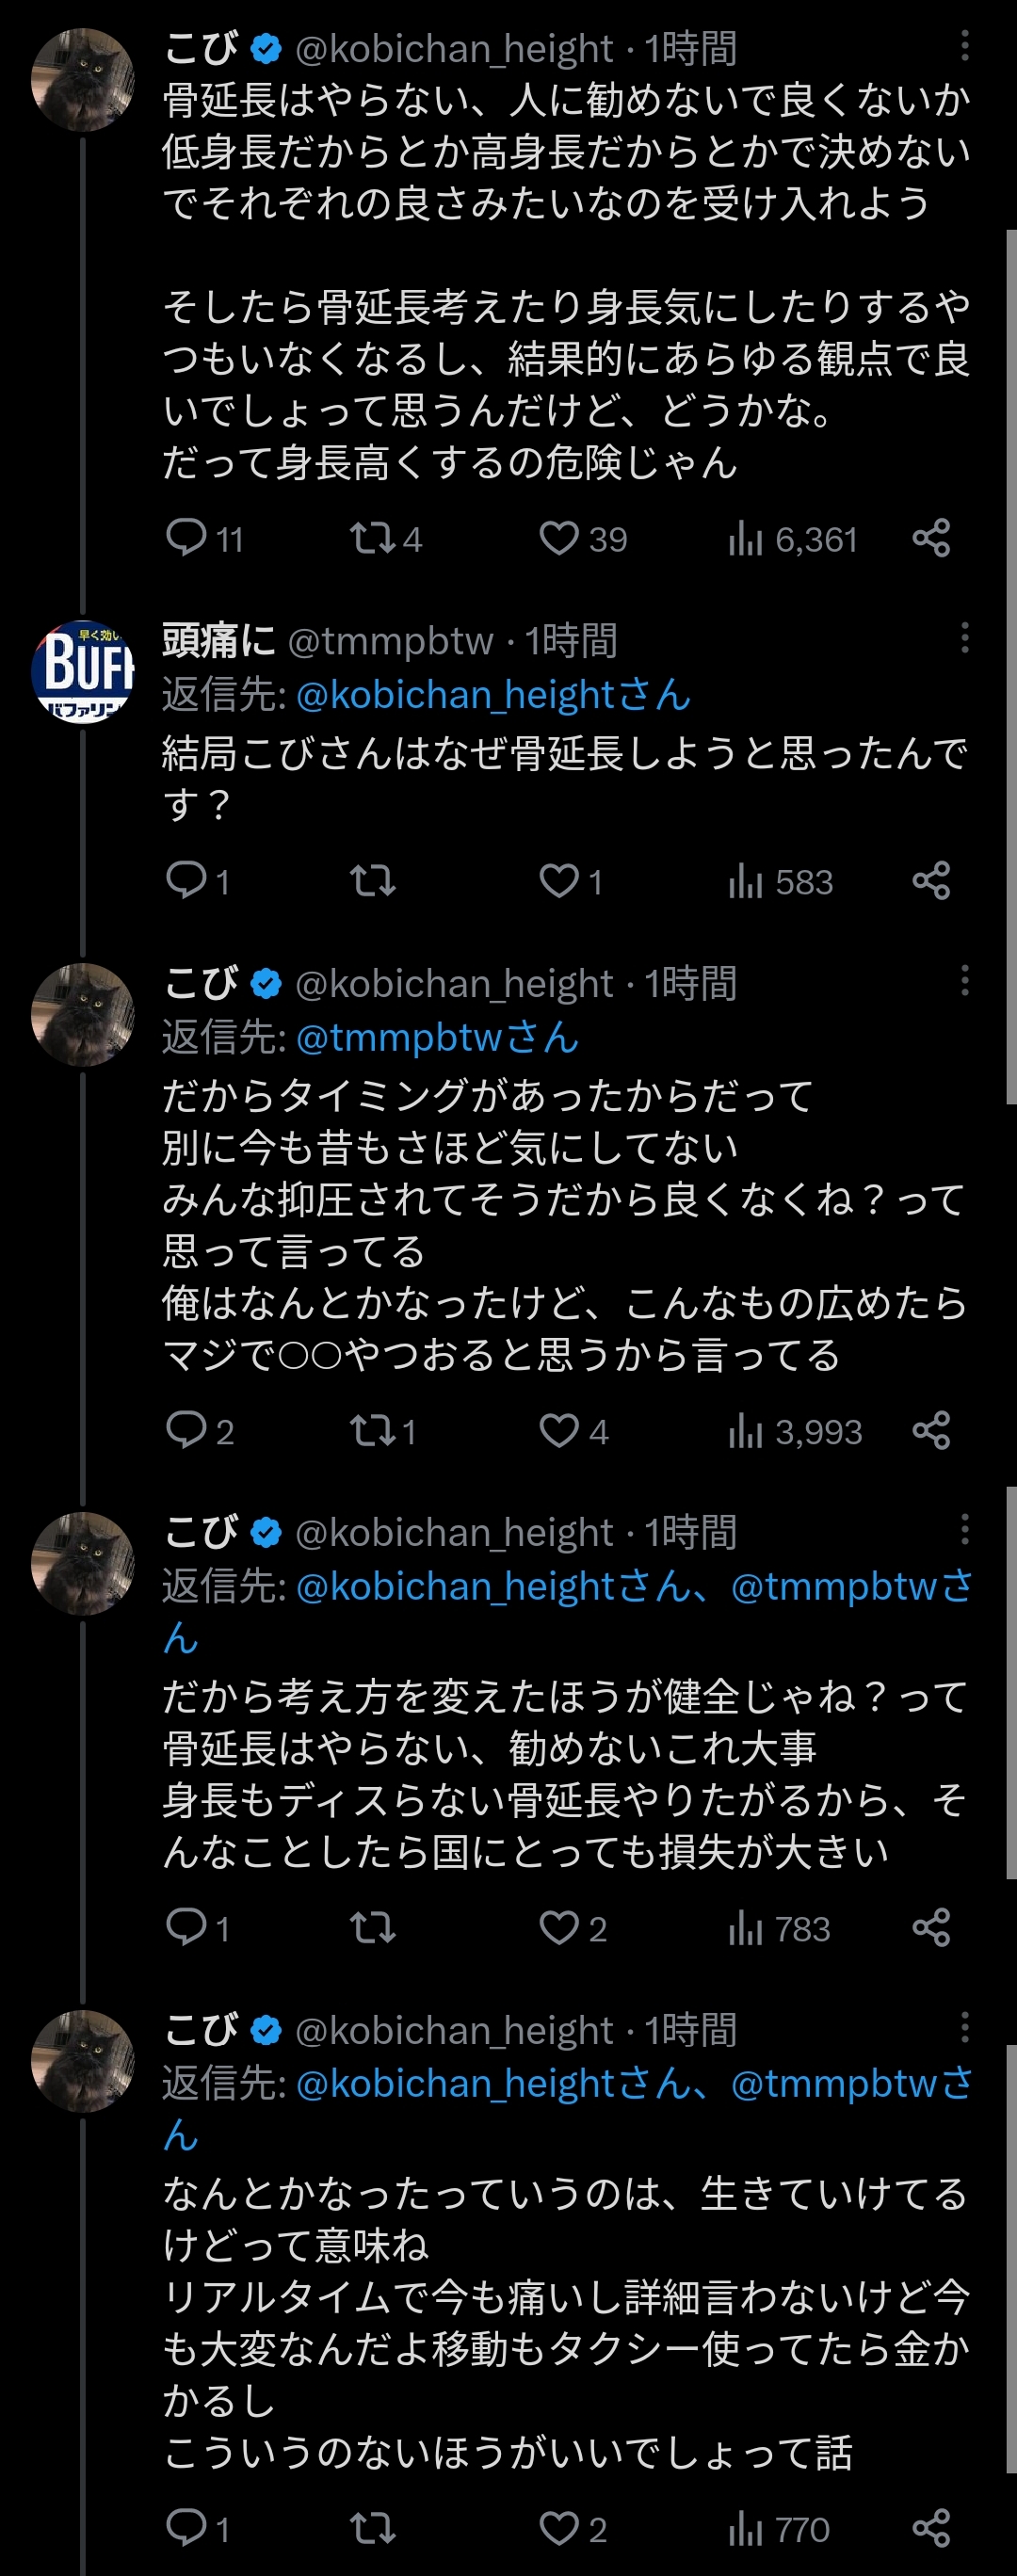Open more options on the タイミング tweet
Image resolution: width=1017 pixels, height=2576 pixels.
(x=964, y=980)
